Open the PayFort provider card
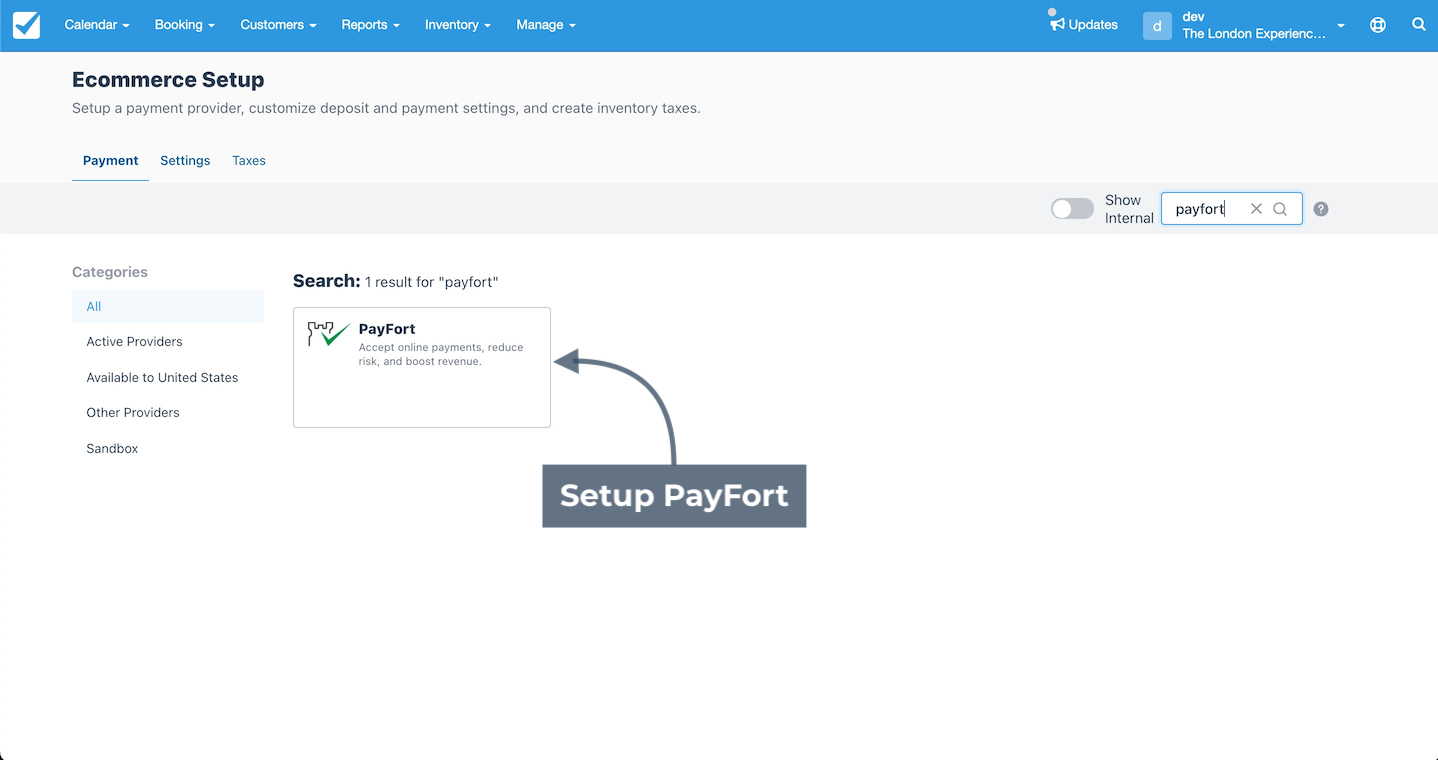Image resolution: width=1438 pixels, height=760 pixels. [422, 367]
